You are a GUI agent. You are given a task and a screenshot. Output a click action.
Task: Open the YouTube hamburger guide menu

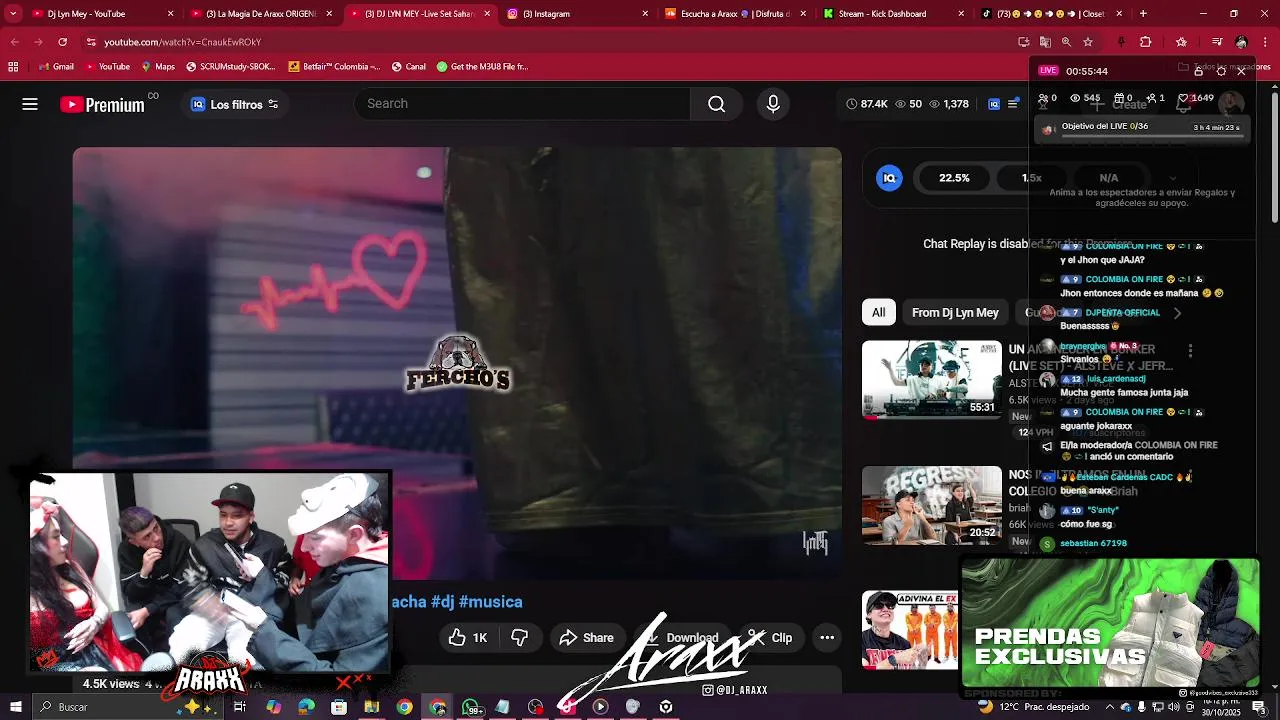(30, 104)
